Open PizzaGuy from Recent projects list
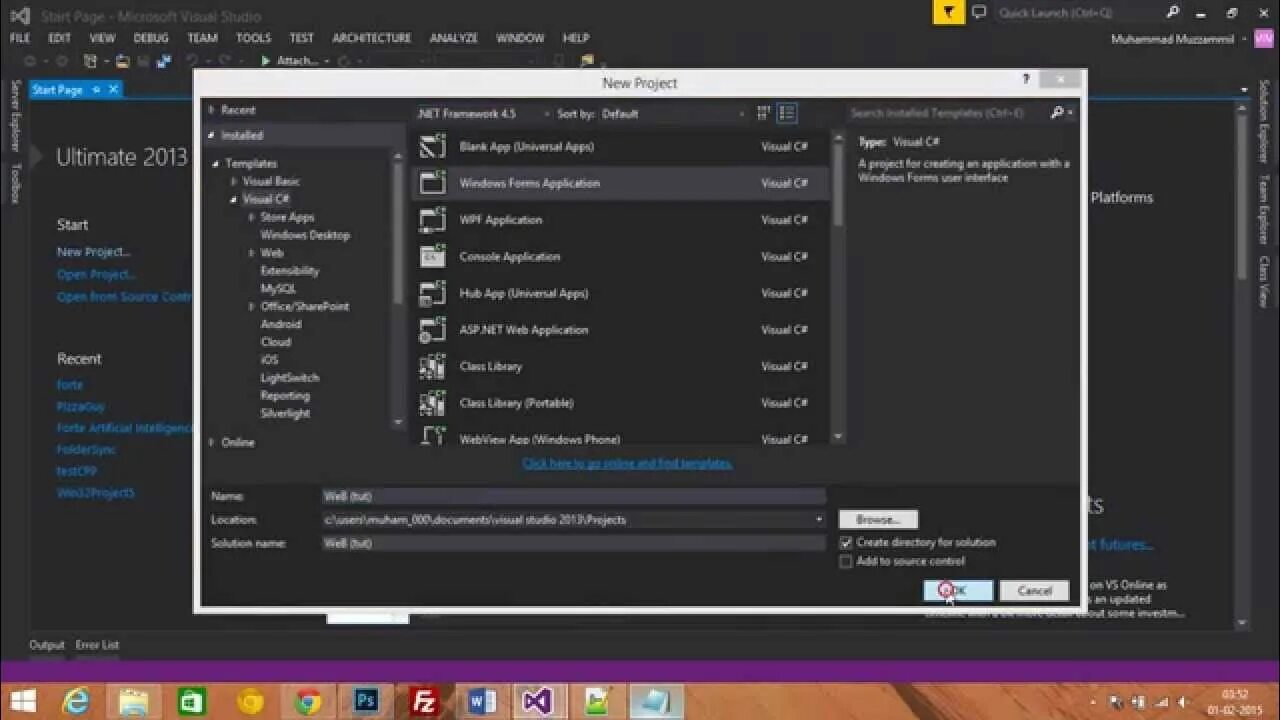The width and height of the screenshot is (1280, 720). (x=80, y=407)
